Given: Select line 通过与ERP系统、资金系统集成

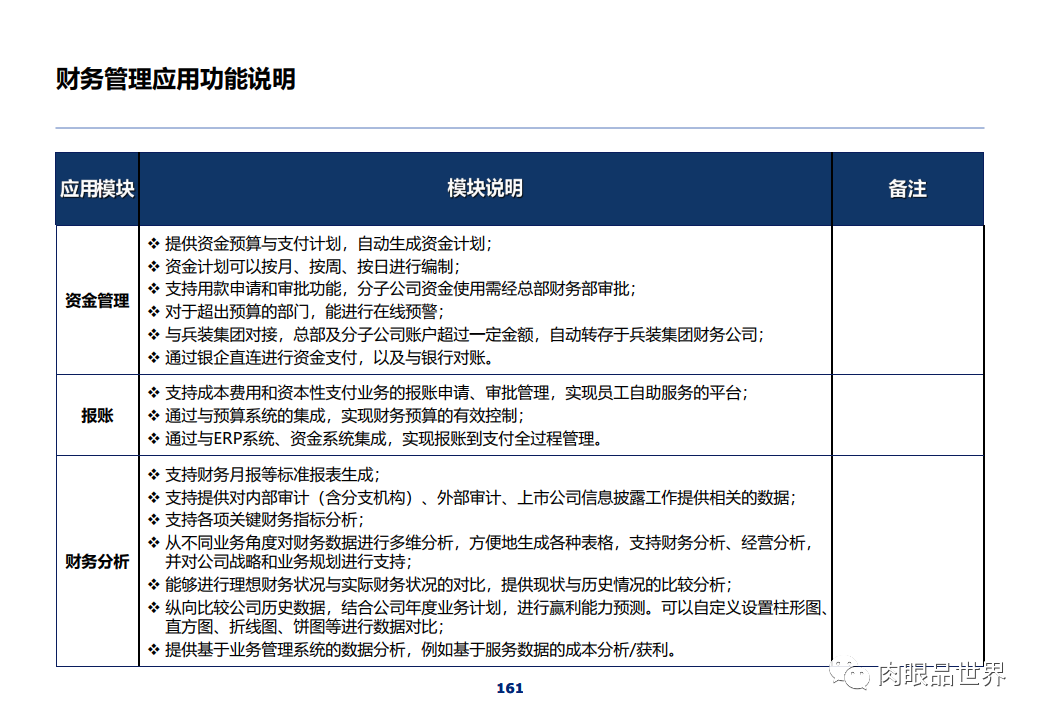Looking at the screenshot, I should [x=375, y=439].
